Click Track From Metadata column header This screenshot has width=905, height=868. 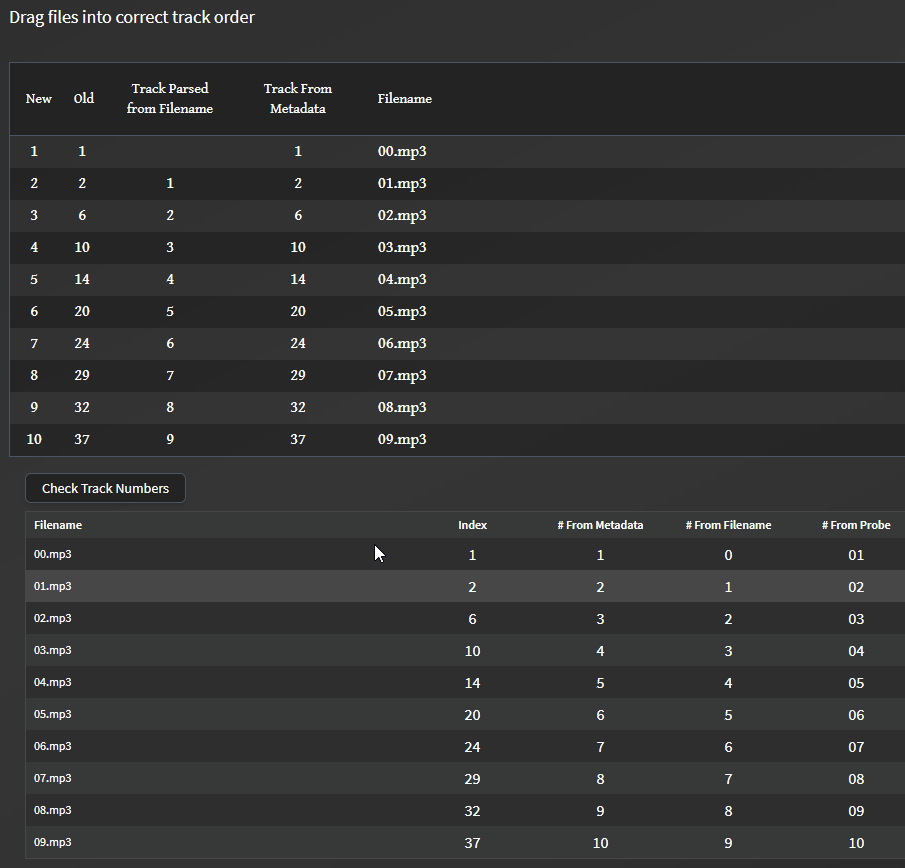pos(298,99)
